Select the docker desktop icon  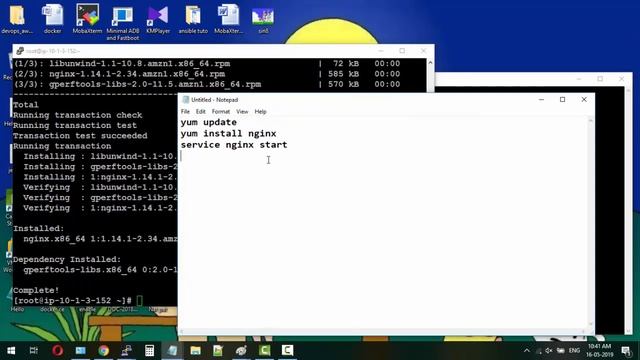tap(52, 19)
